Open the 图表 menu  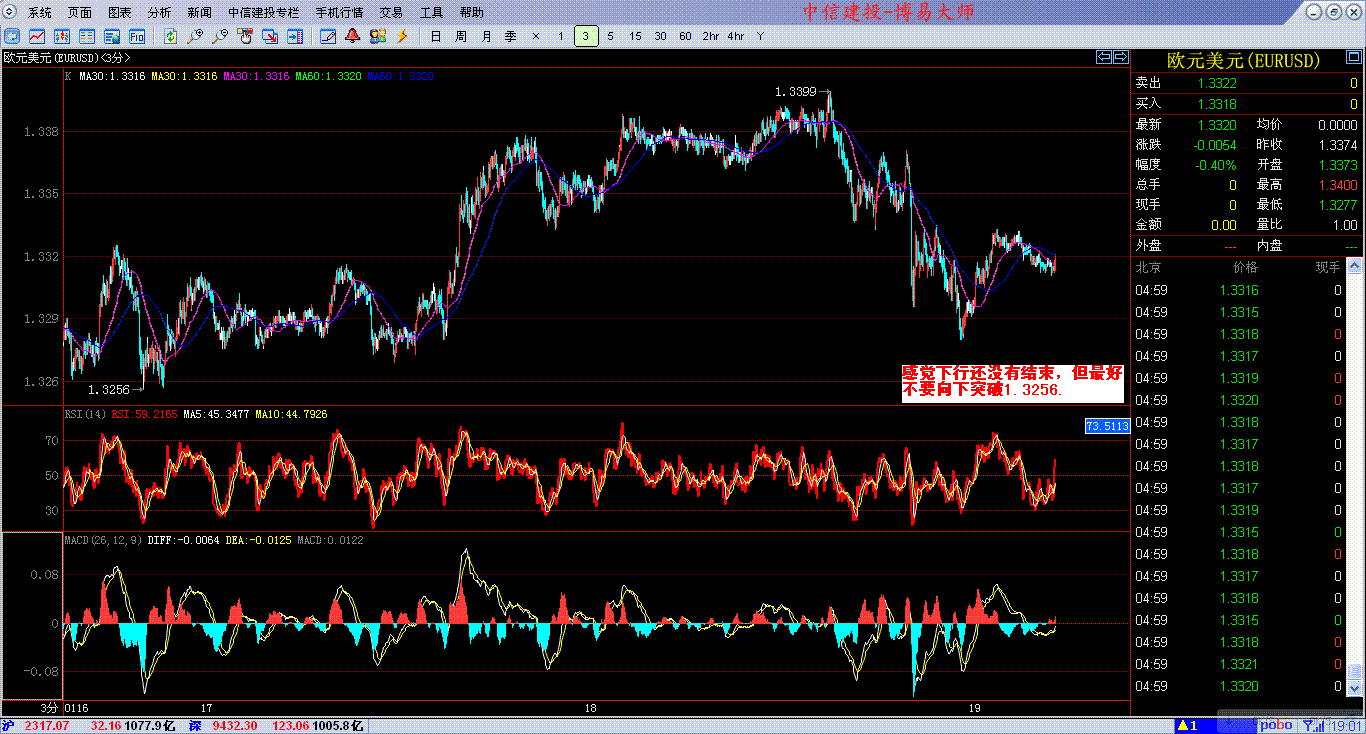pyautogui.click(x=120, y=13)
